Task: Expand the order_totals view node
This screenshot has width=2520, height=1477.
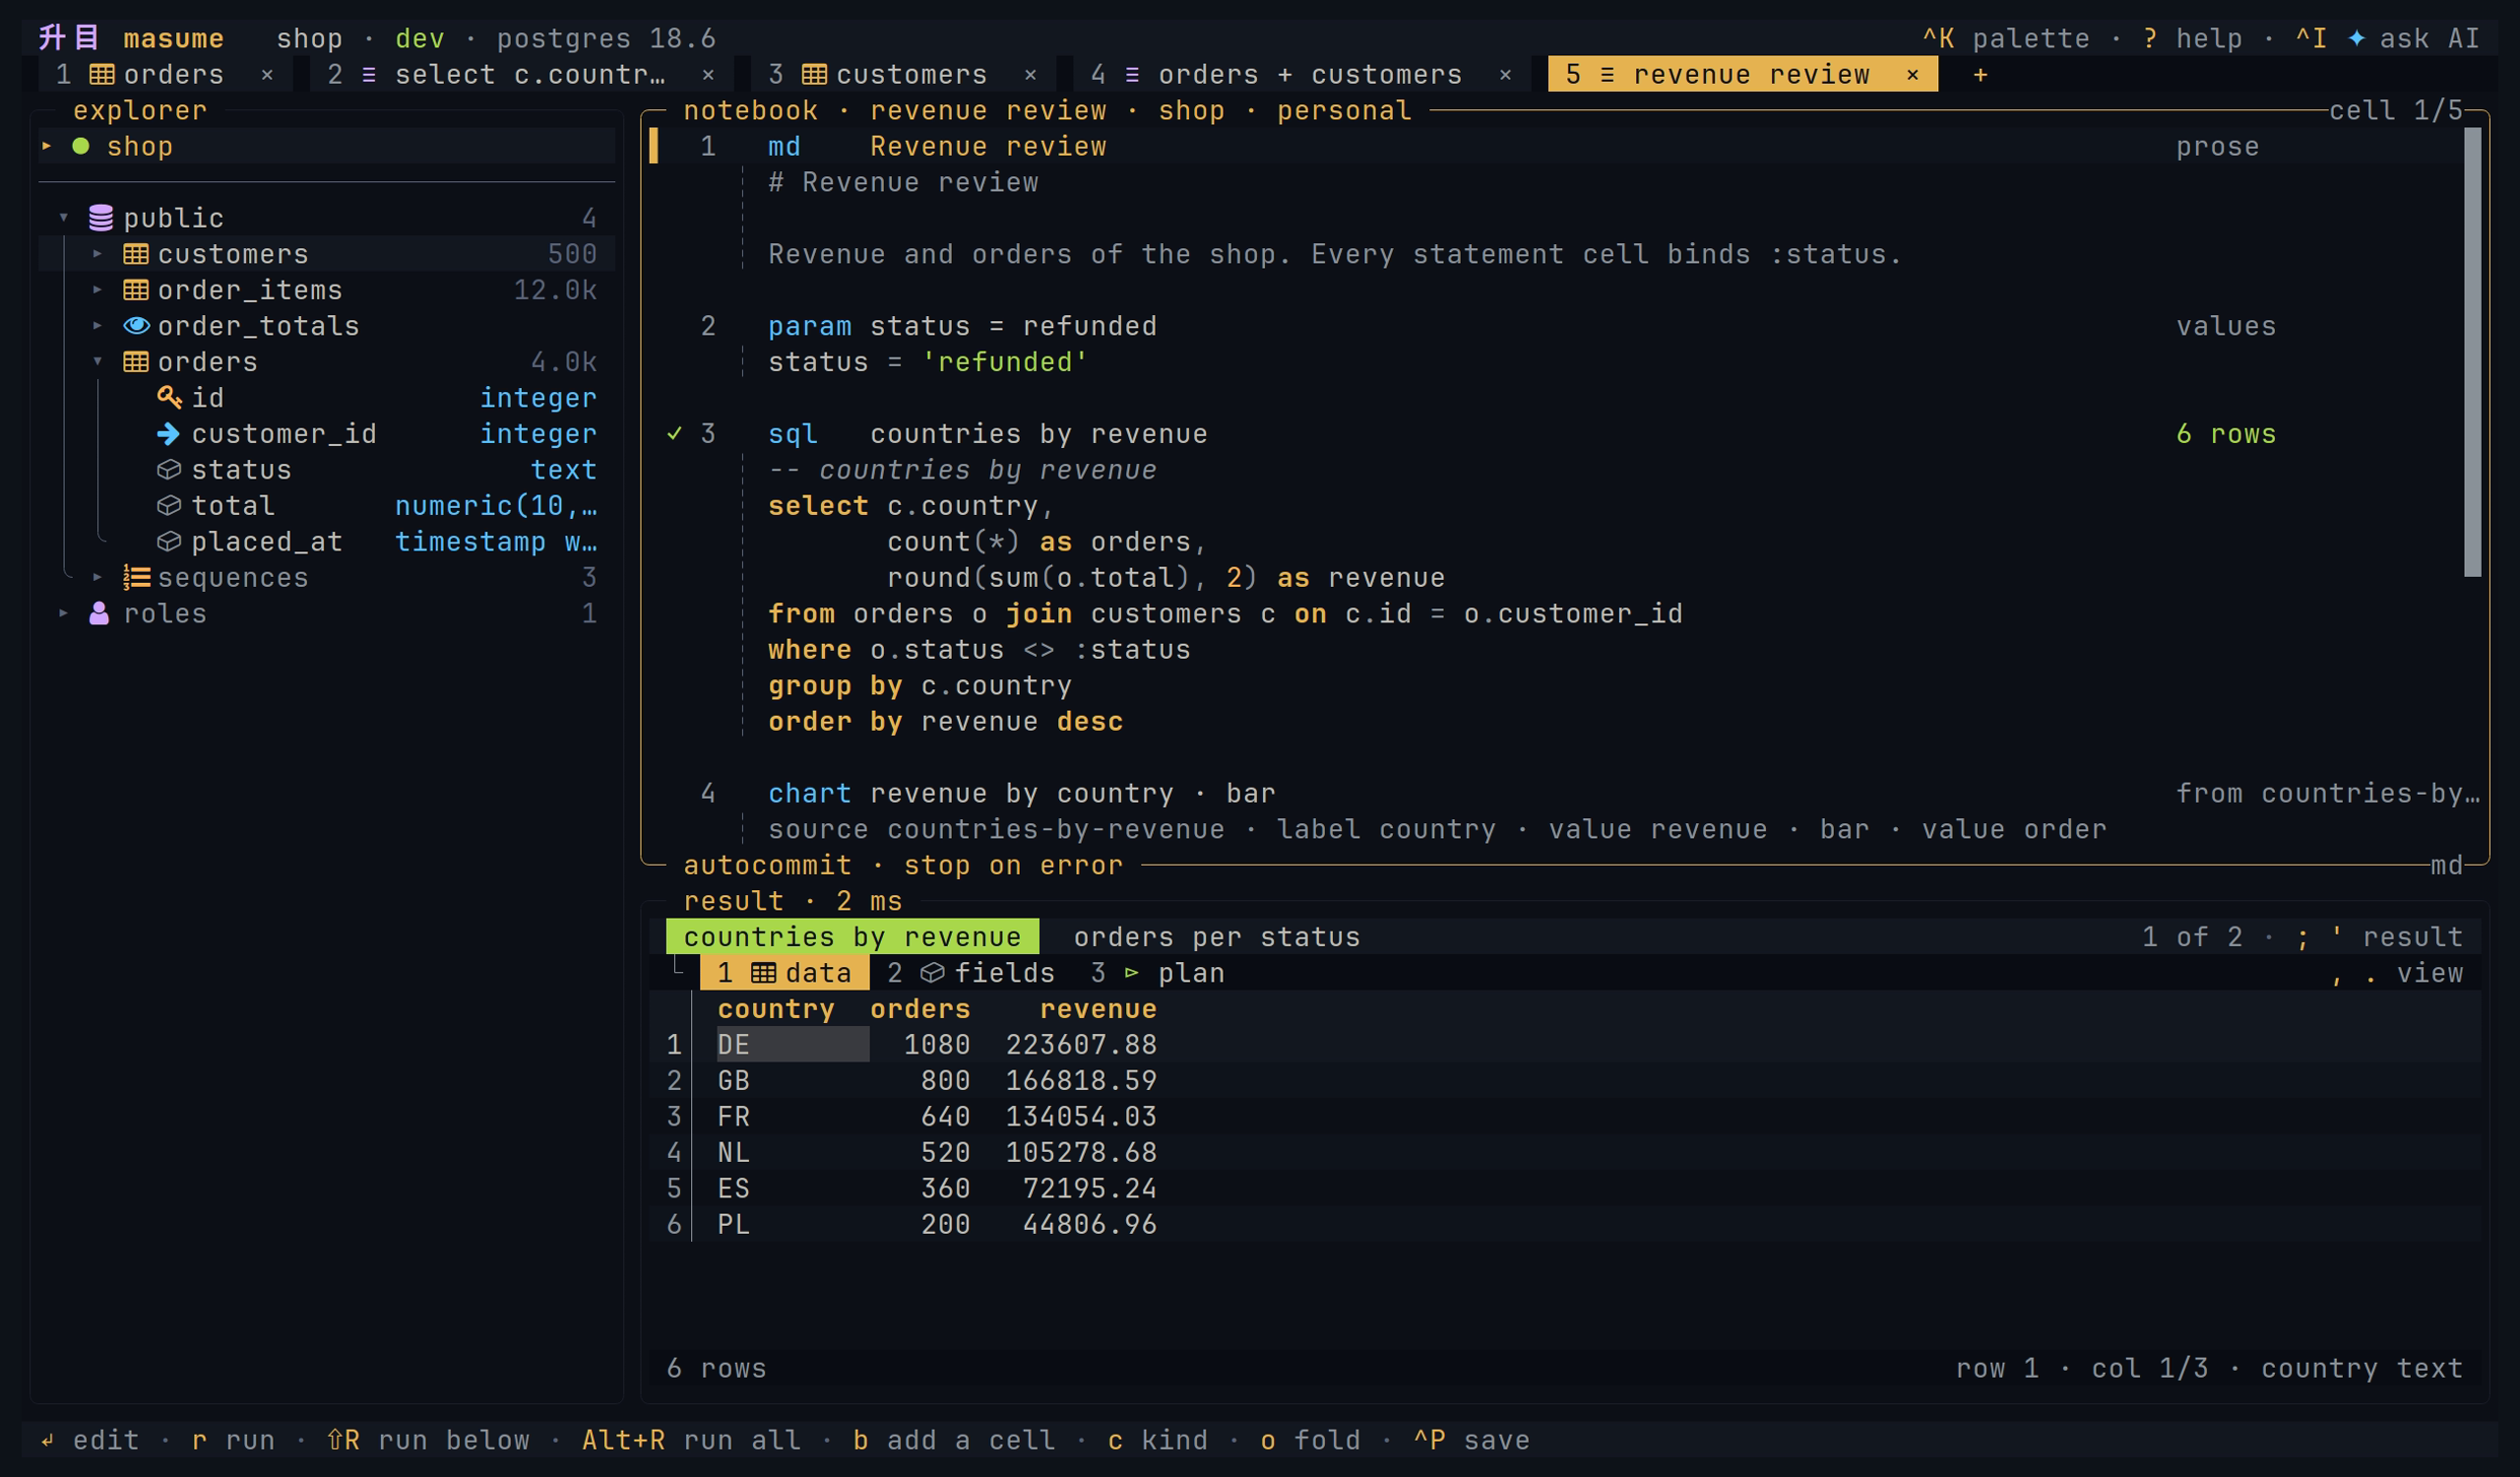Action: pyautogui.click(x=97, y=326)
